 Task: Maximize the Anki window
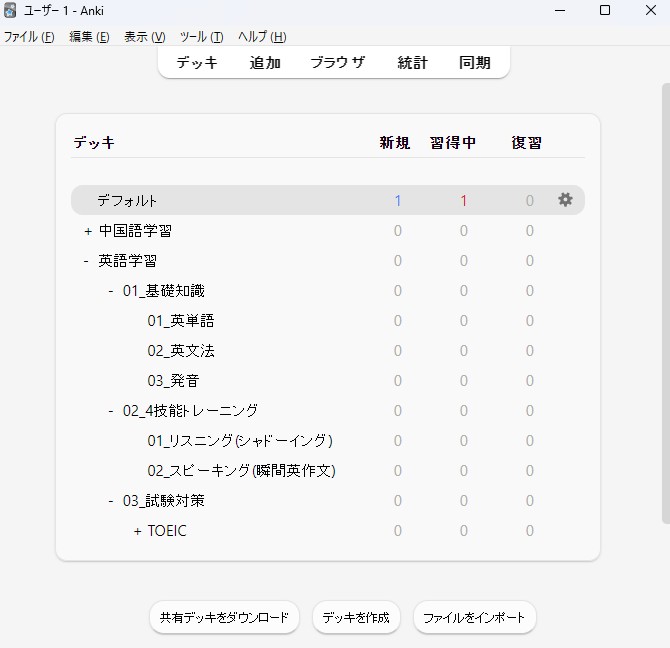coord(605,10)
